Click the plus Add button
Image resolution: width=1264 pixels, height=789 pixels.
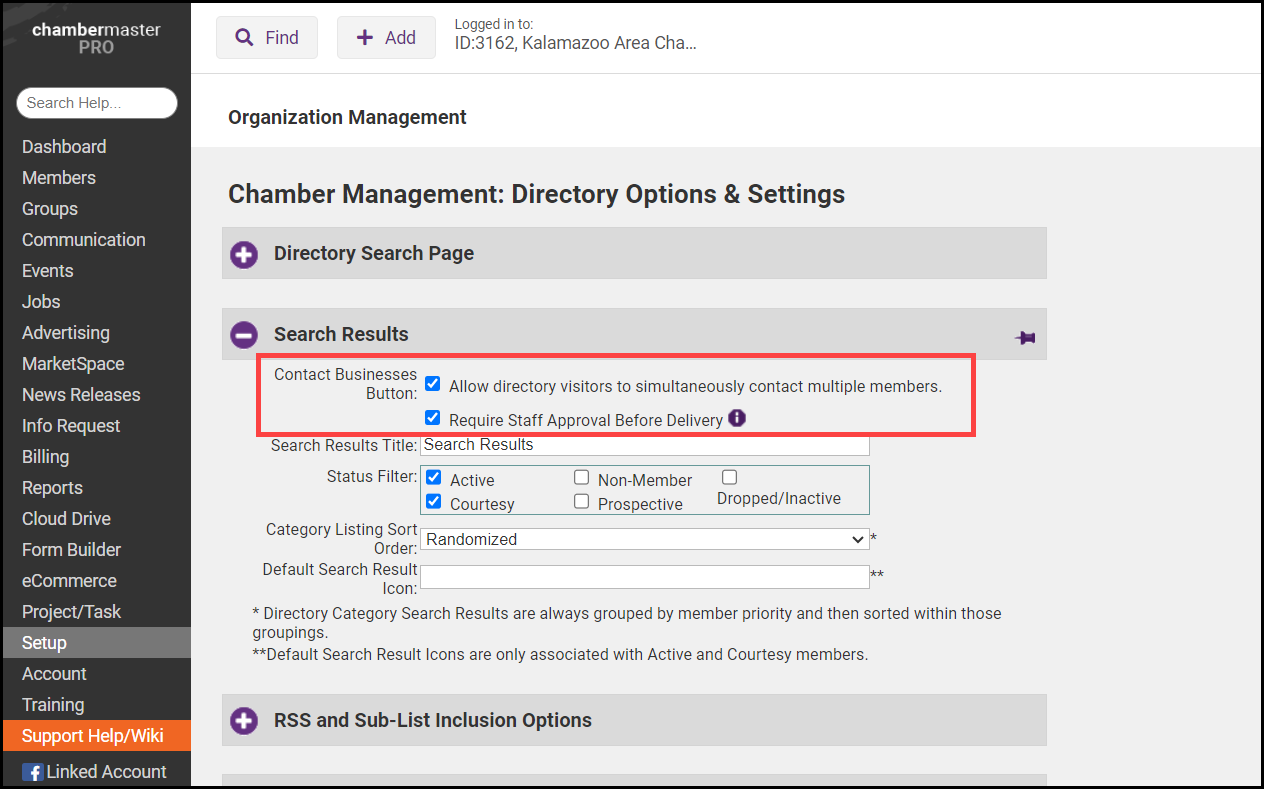click(x=386, y=38)
